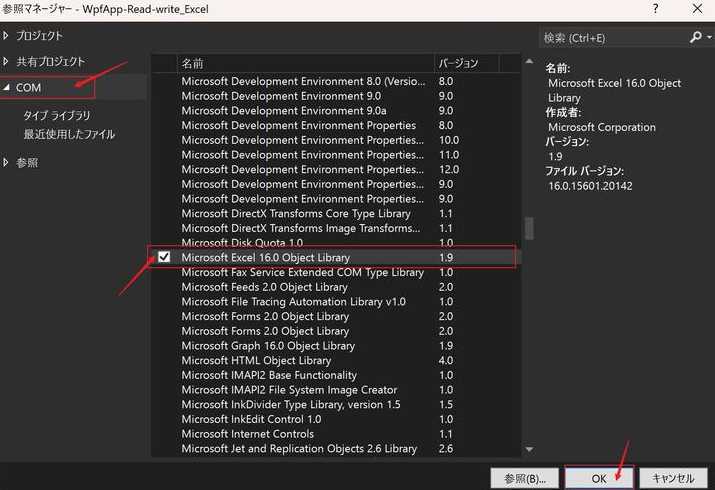Image resolution: width=715 pixels, height=490 pixels.
Task: Sort by the バージョン column header
Action: (466, 63)
